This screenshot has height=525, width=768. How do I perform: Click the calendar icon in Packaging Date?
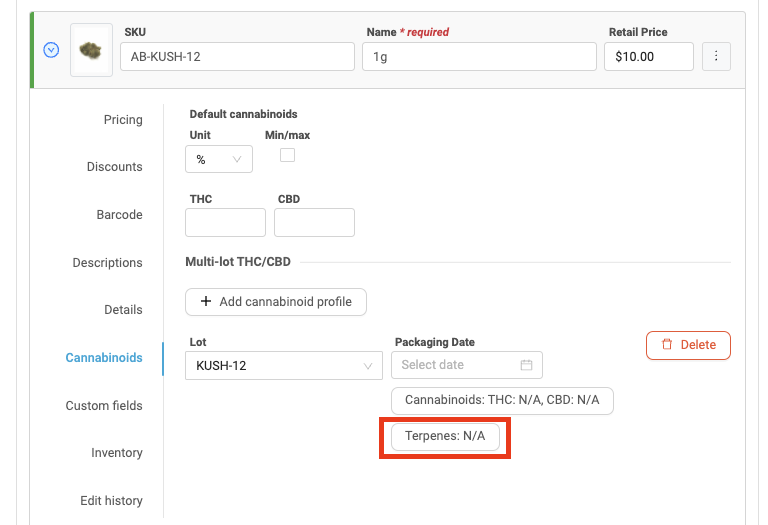pyautogui.click(x=526, y=365)
